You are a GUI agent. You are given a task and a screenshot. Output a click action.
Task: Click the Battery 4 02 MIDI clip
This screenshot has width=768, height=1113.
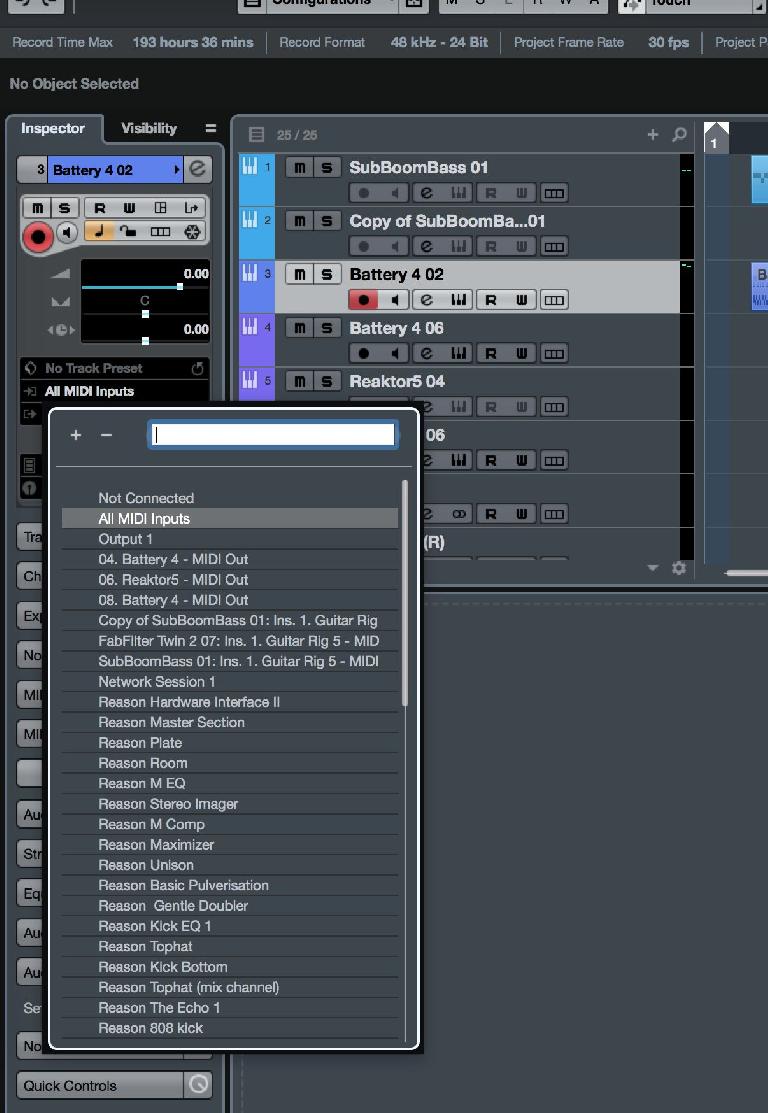(759, 287)
